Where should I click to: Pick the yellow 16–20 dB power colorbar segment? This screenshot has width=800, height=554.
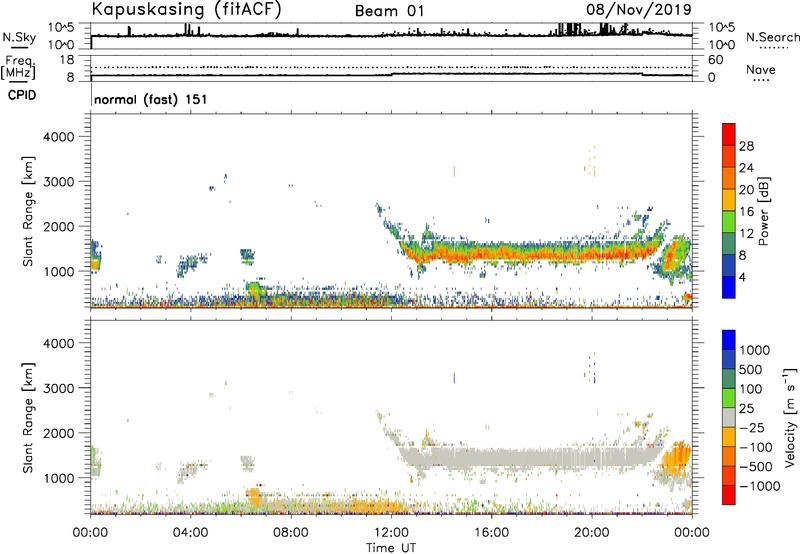[729, 199]
